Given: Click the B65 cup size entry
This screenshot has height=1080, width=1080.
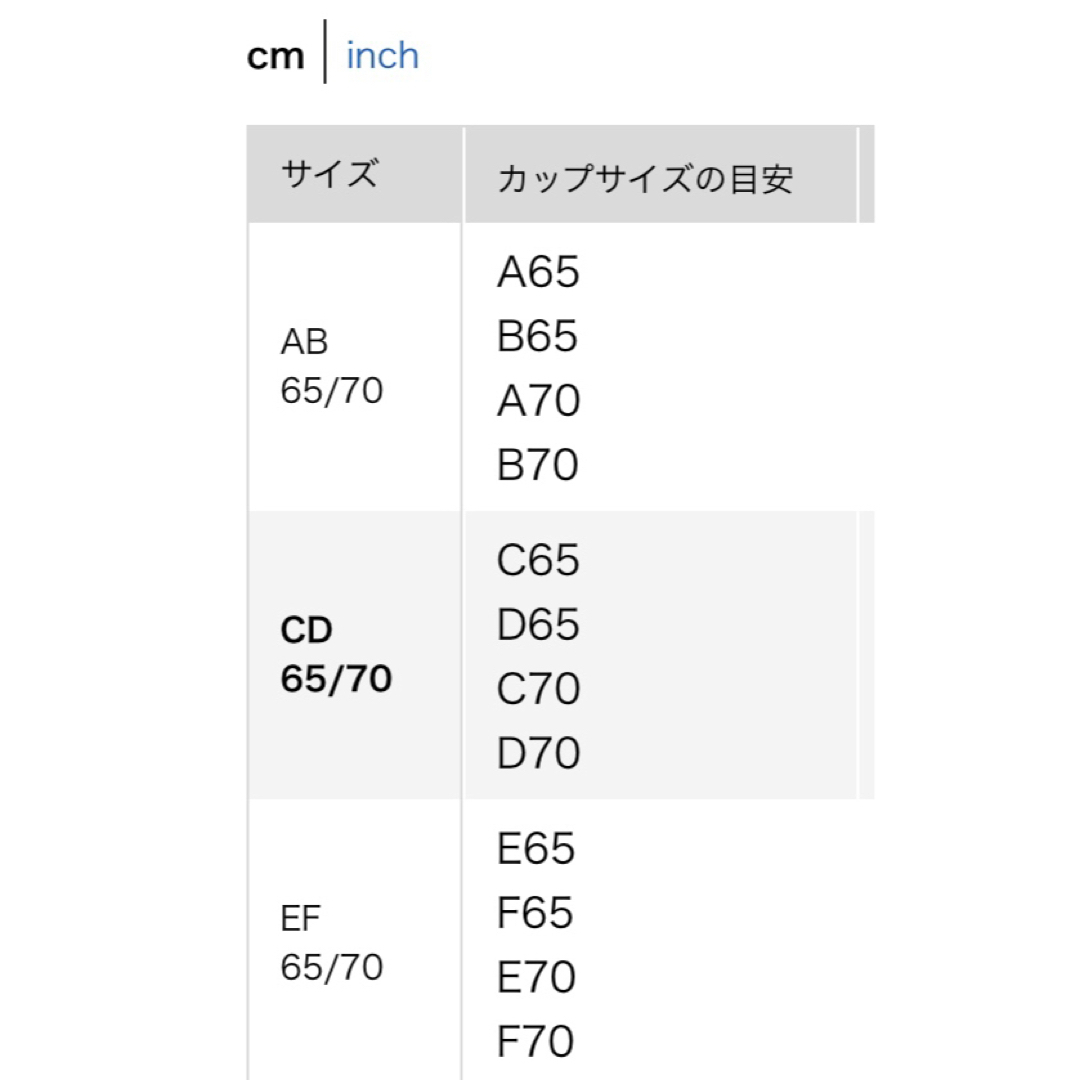Looking at the screenshot, I should pos(537,335).
